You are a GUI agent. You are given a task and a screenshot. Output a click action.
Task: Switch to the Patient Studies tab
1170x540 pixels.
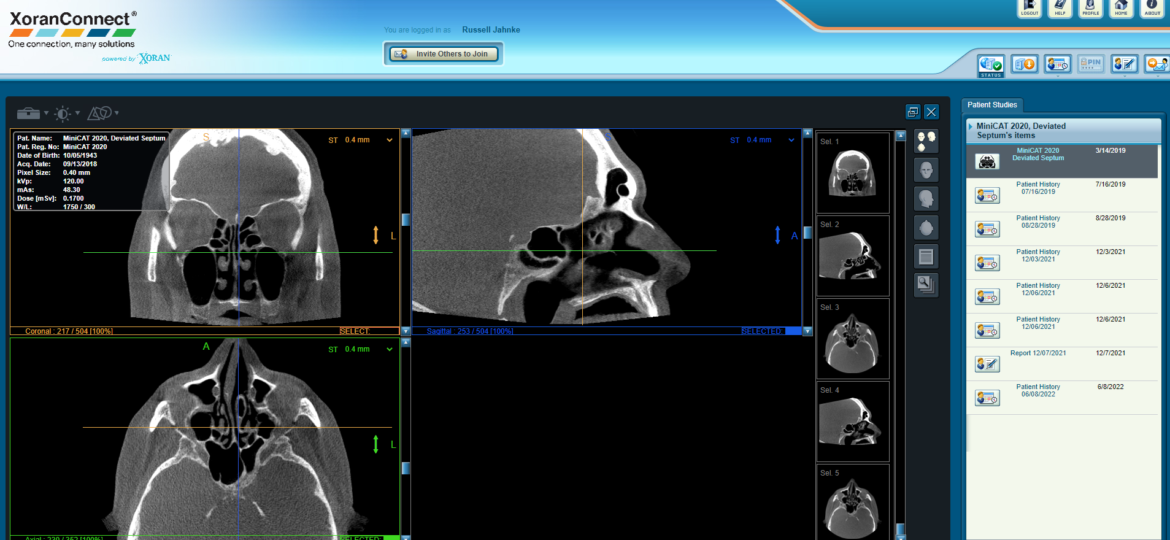[992, 105]
